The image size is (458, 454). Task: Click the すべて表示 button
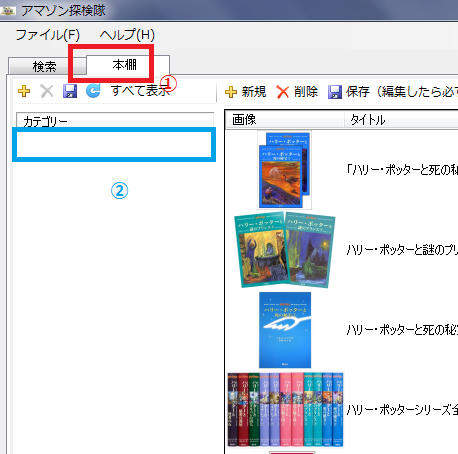pyautogui.click(x=140, y=91)
